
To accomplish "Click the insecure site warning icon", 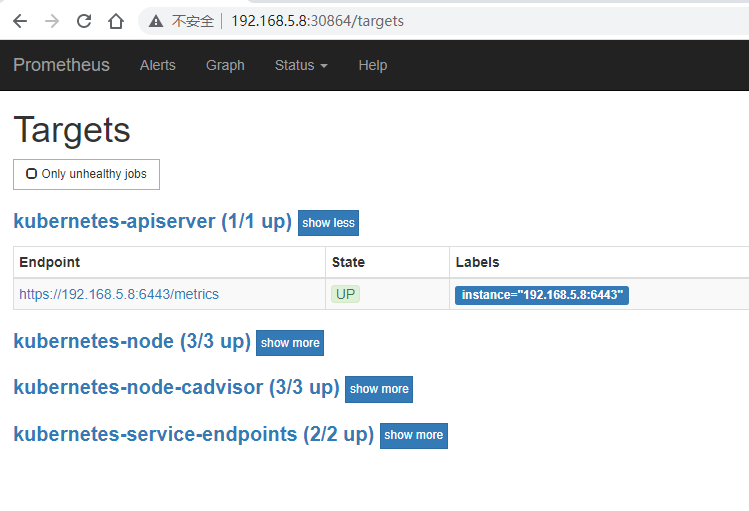I will point(156,21).
